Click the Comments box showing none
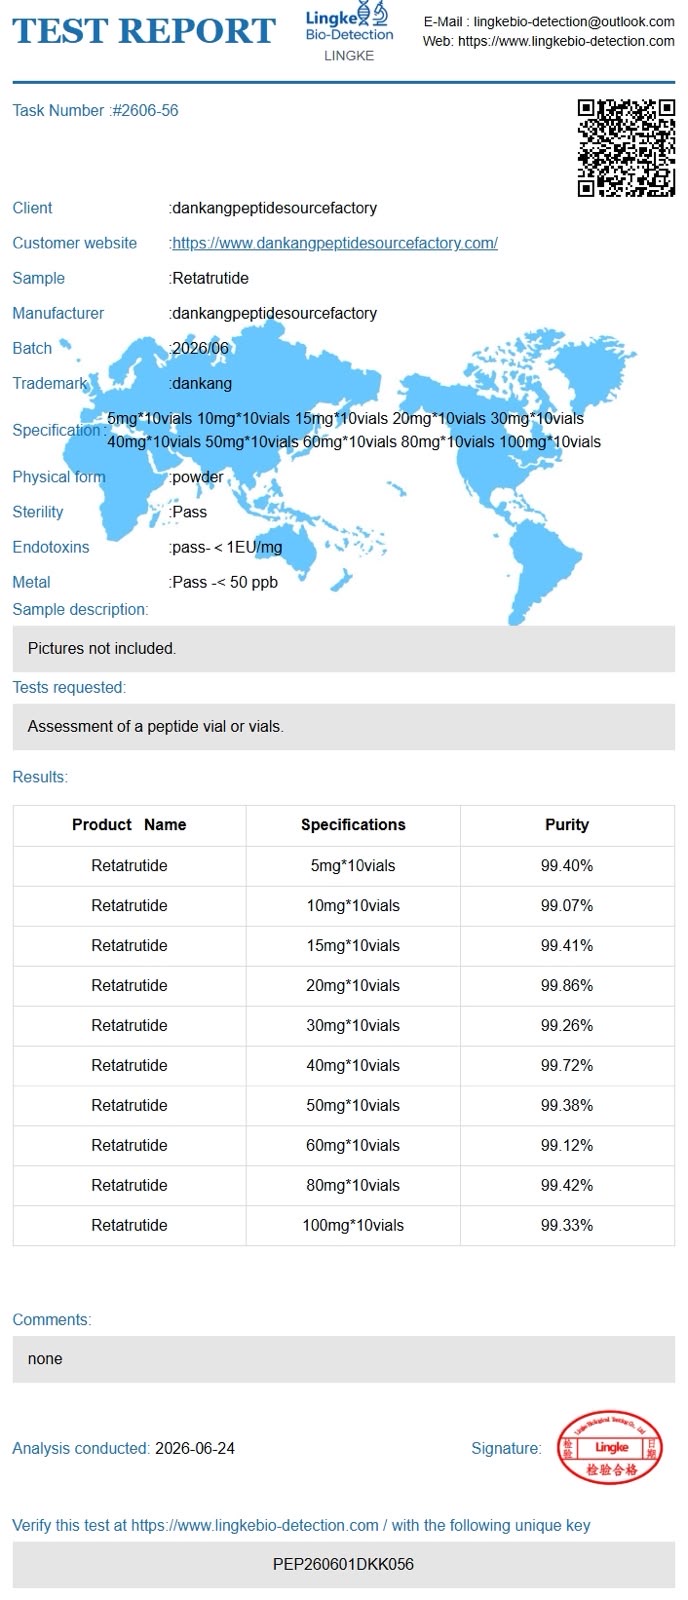This screenshot has width=688, height=1600. coord(343,1359)
